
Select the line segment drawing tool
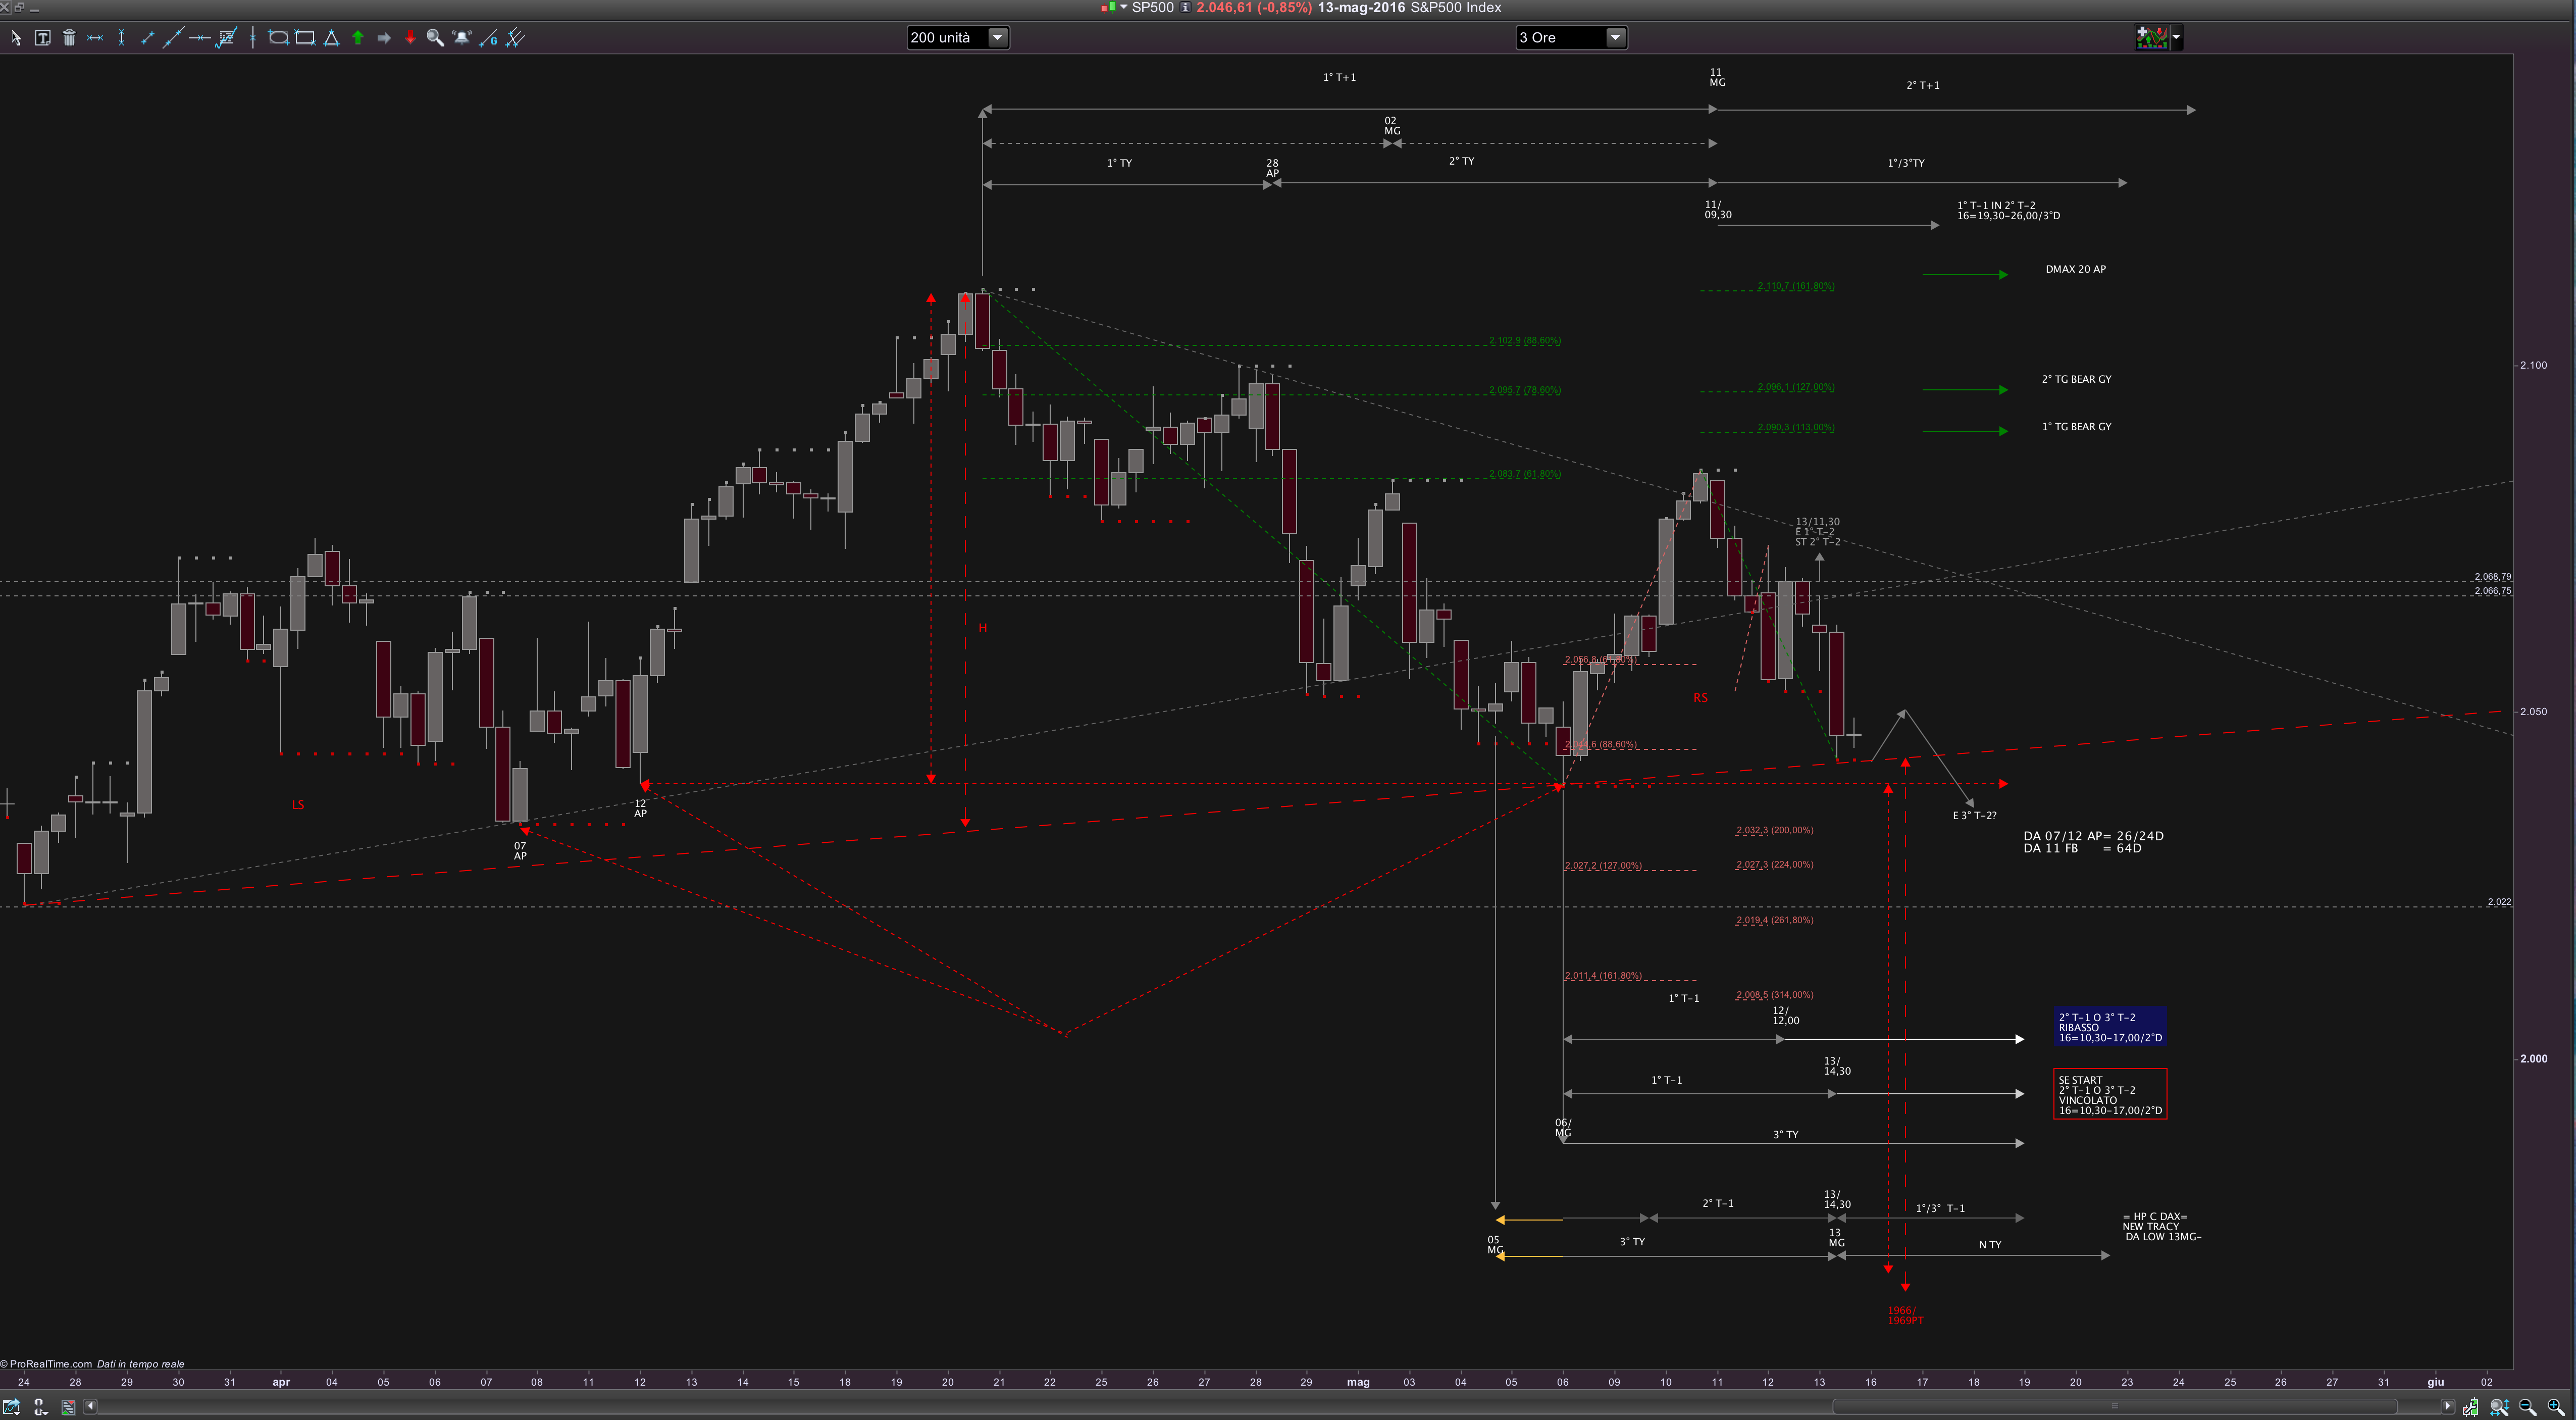pyautogui.click(x=147, y=38)
